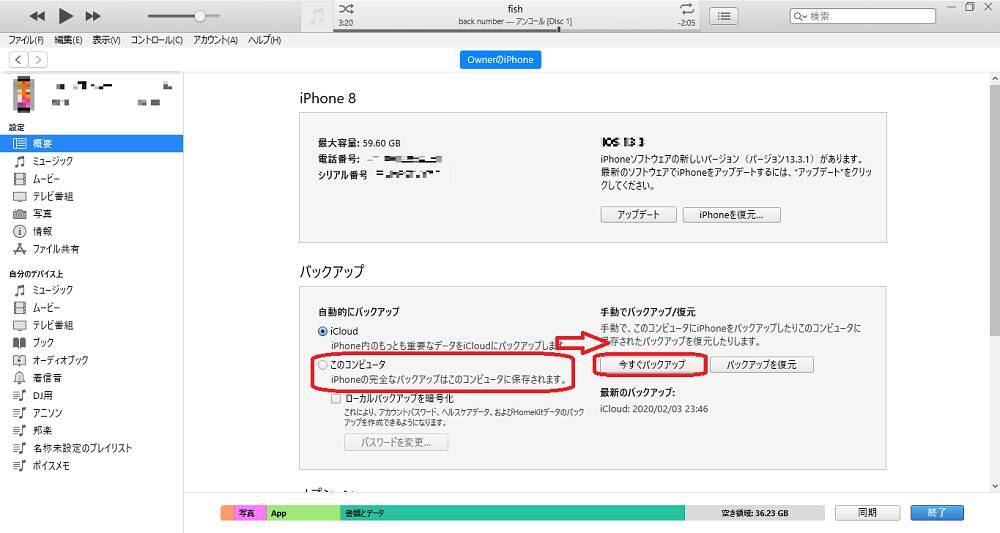Image resolution: width=1000 pixels, height=533 pixels.
Task: Open ミュージック under 設定 in sidebar
Action: (52, 161)
